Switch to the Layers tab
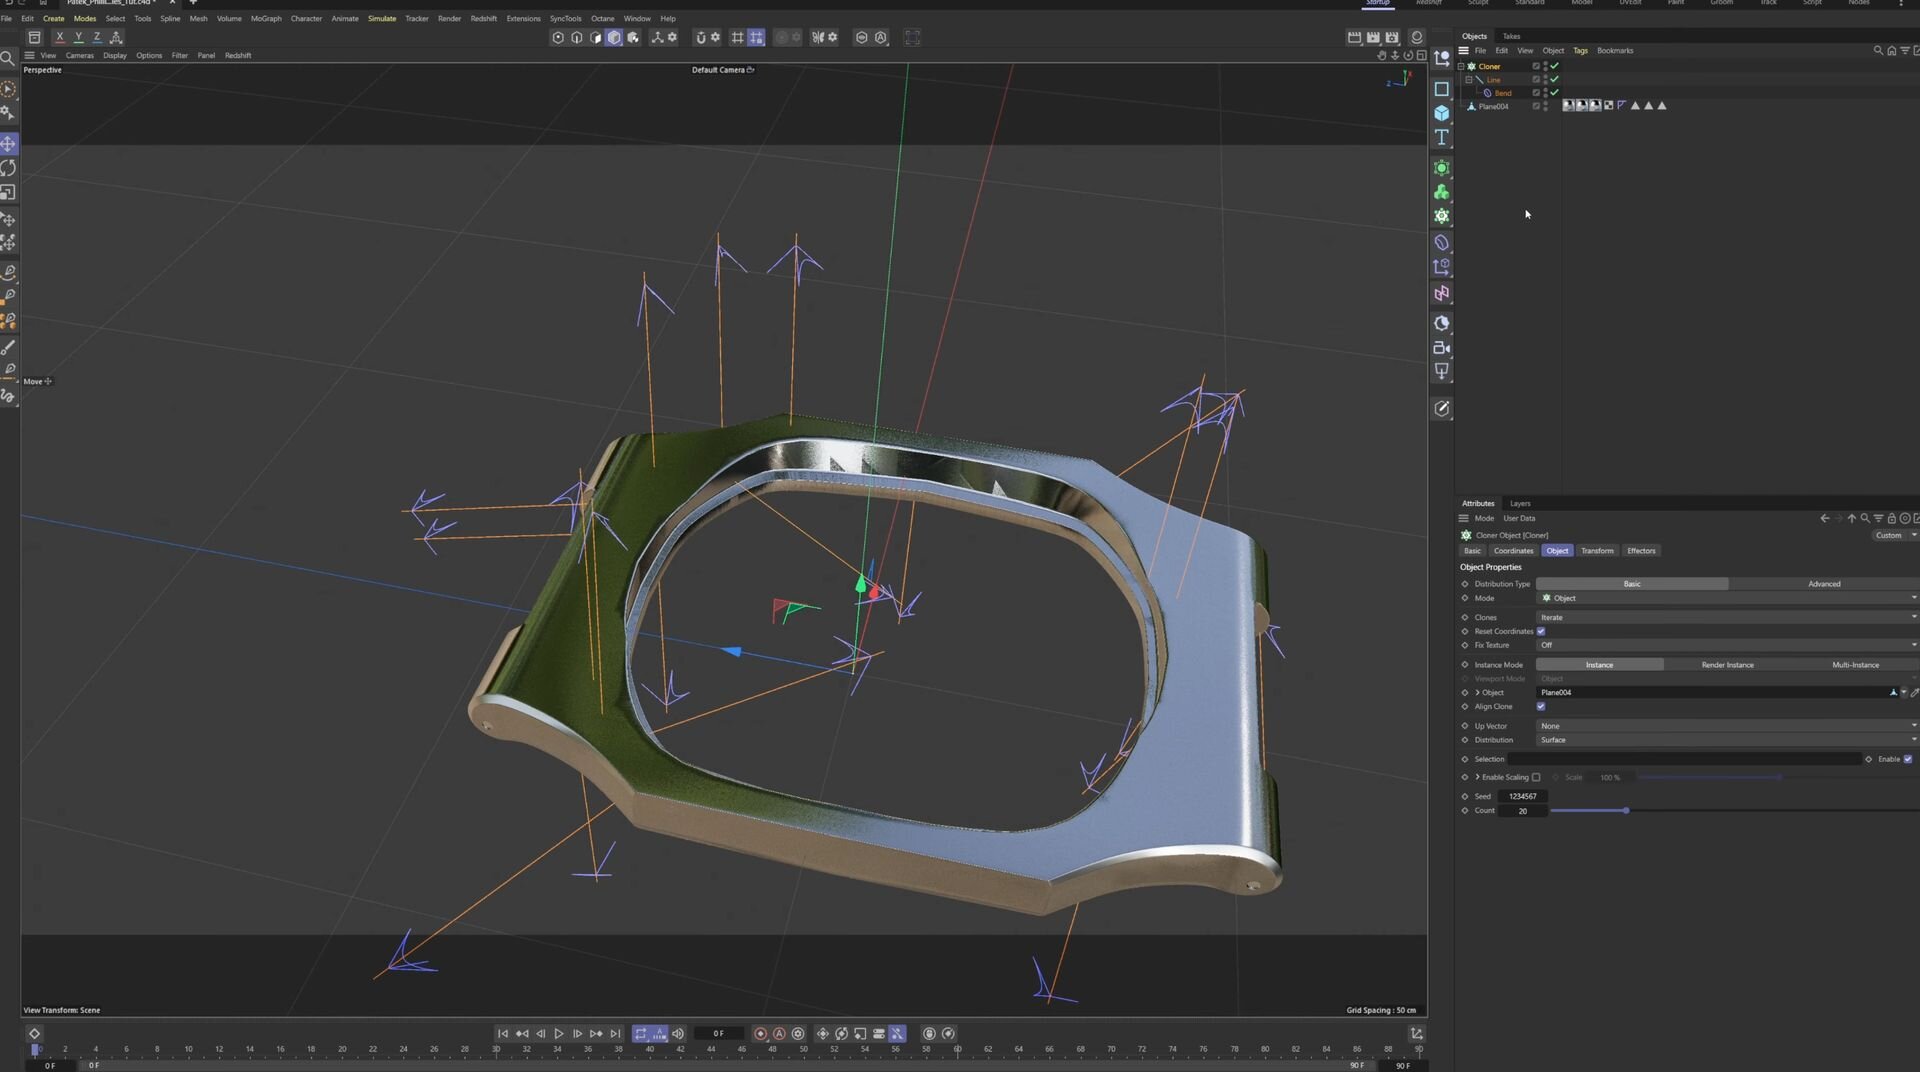1920x1072 pixels. click(1520, 503)
